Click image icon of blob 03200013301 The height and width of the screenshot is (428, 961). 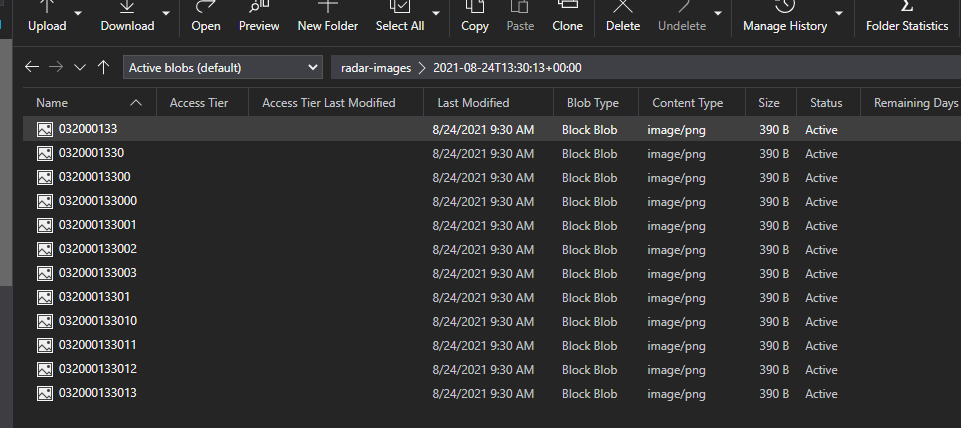coord(45,297)
